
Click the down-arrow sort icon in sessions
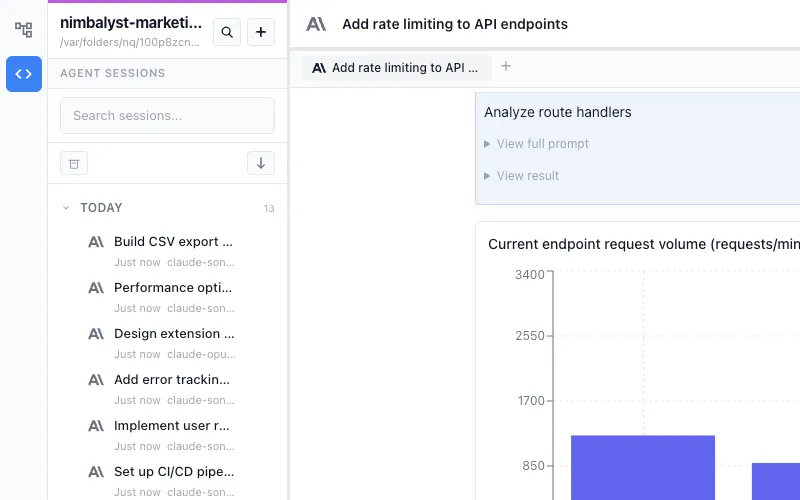click(x=261, y=163)
